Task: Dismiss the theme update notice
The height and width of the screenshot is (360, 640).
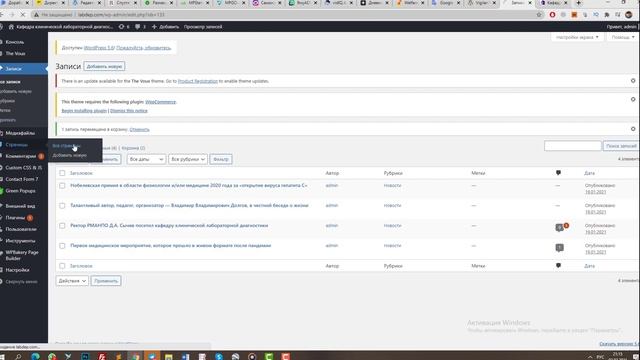Action: [633, 81]
